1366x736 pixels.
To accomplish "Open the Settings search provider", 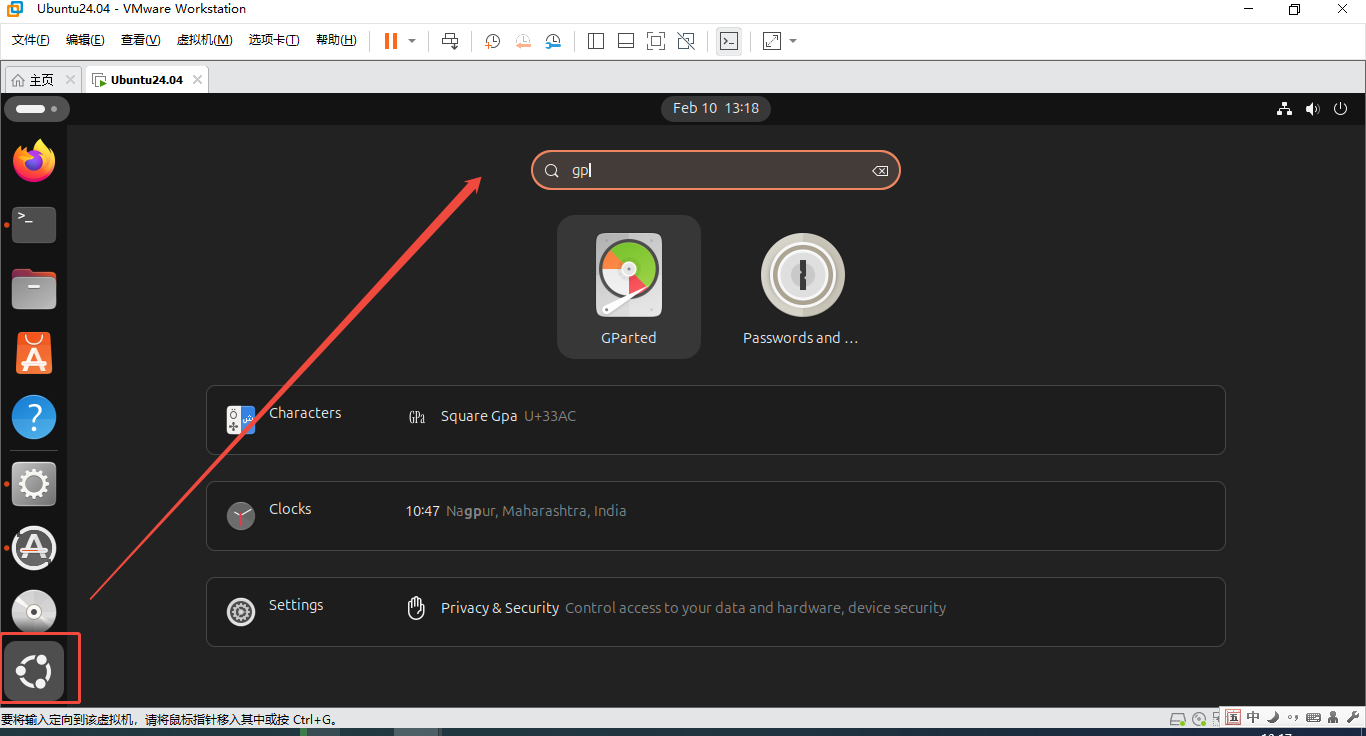I will 275,611.
